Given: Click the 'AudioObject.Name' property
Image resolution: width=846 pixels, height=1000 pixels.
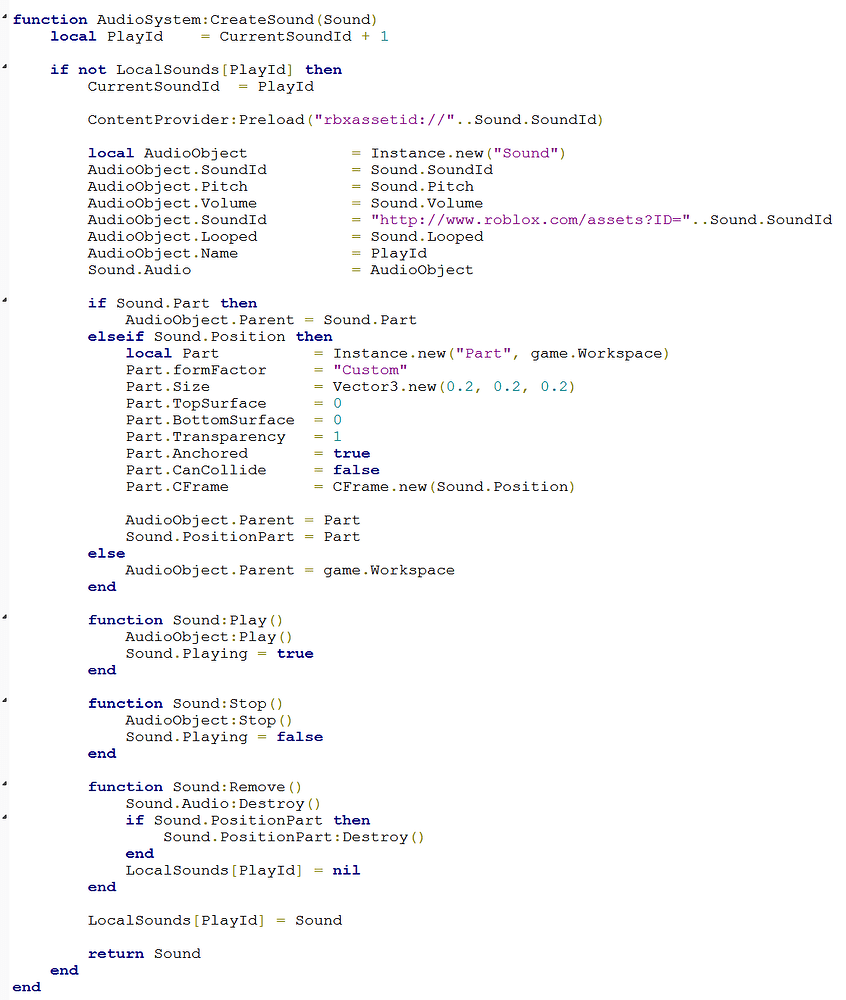Looking at the screenshot, I should [163, 253].
